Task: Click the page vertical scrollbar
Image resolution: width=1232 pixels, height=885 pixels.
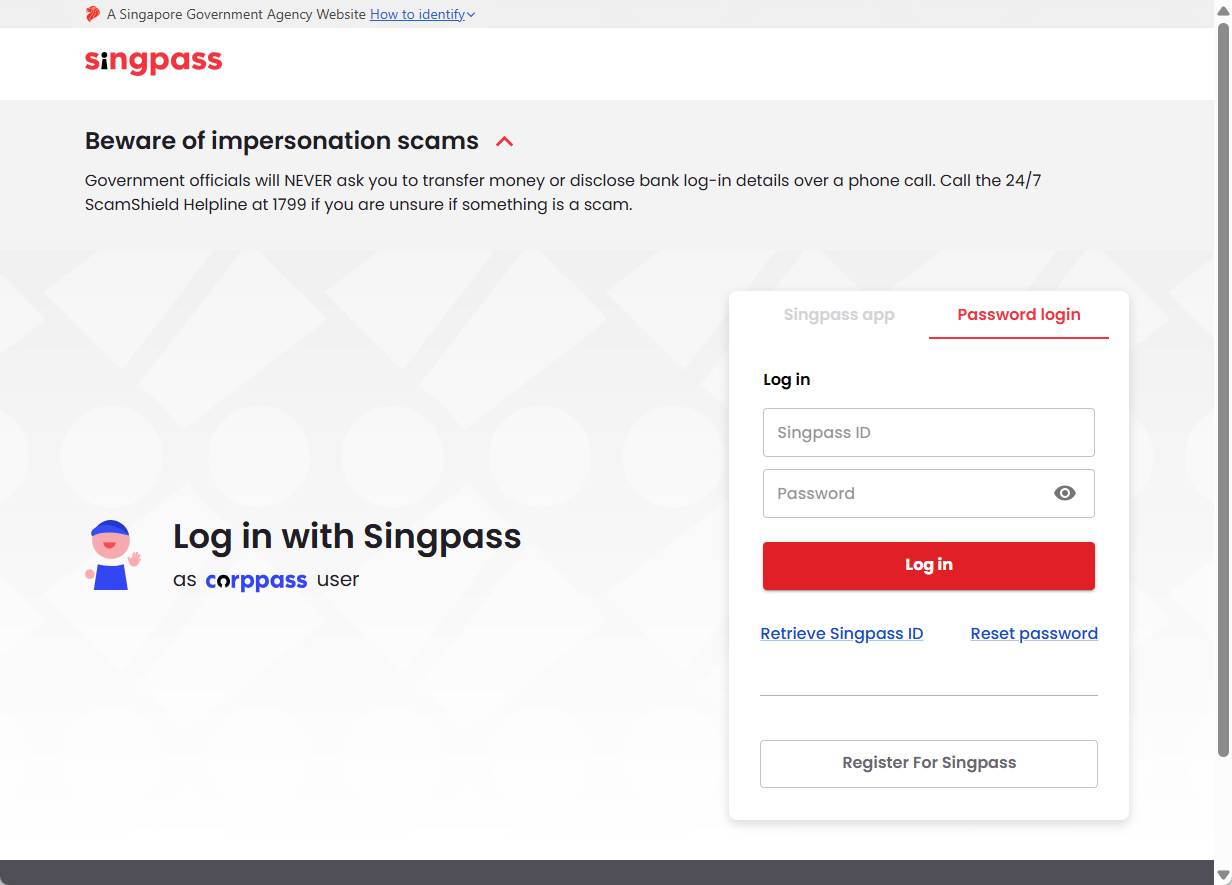Action: point(1223,390)
